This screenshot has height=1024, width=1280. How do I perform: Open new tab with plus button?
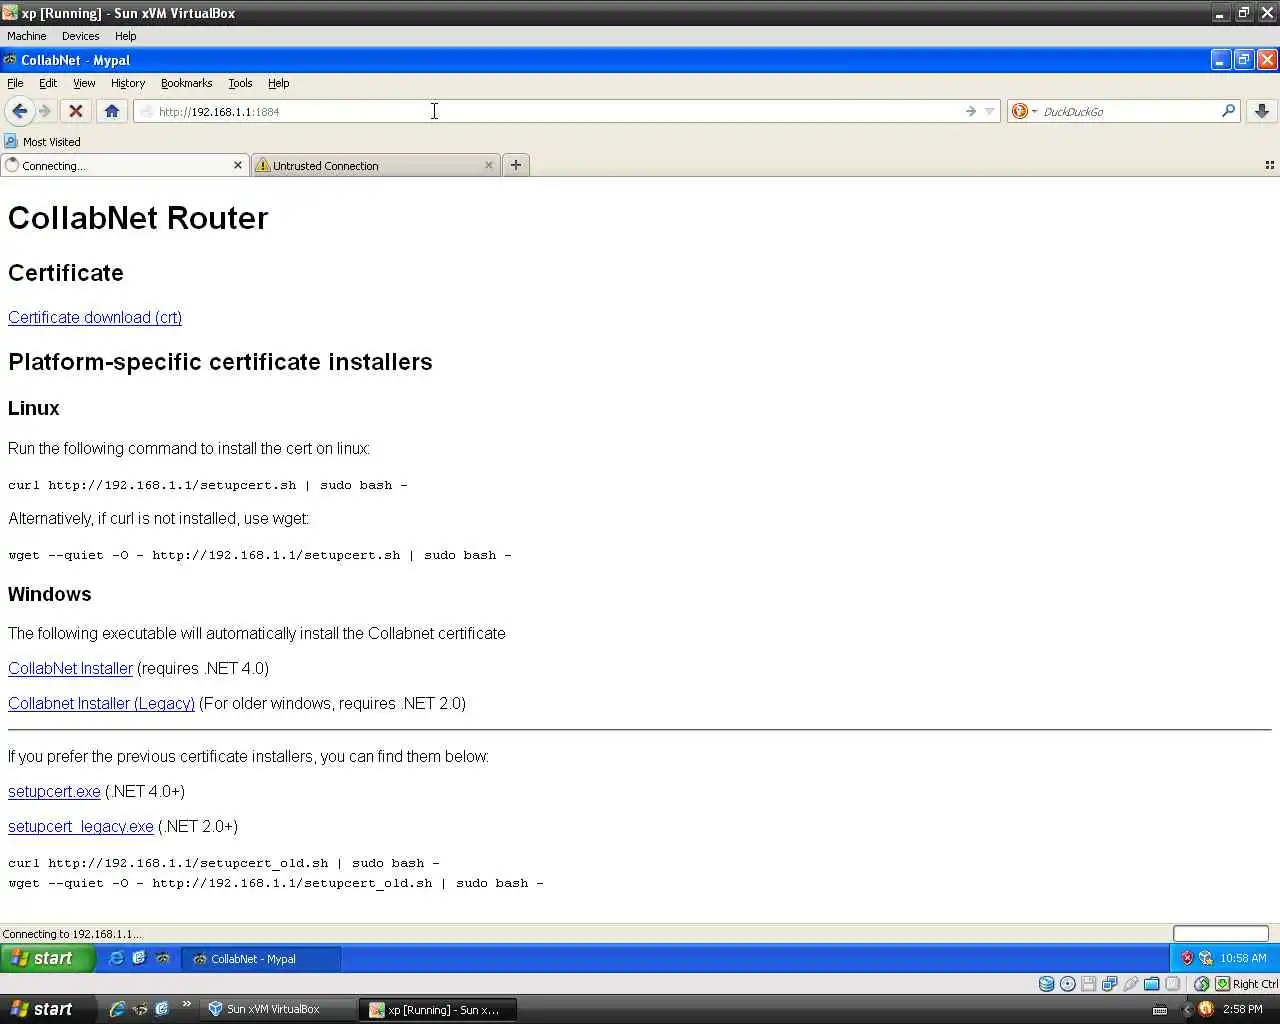point(516,165)
